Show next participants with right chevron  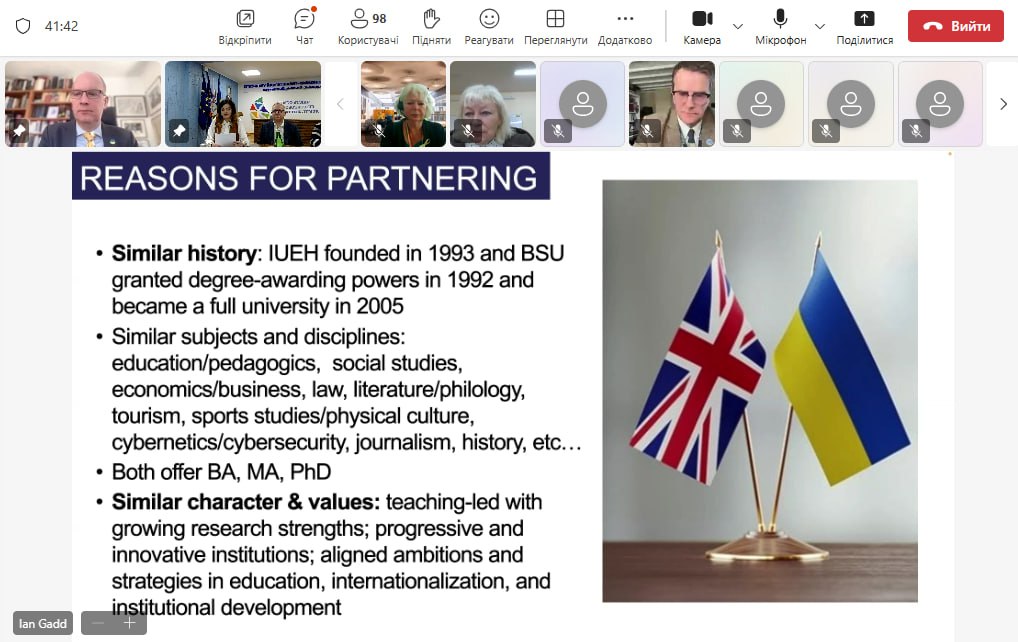(x=1003, y=104)
